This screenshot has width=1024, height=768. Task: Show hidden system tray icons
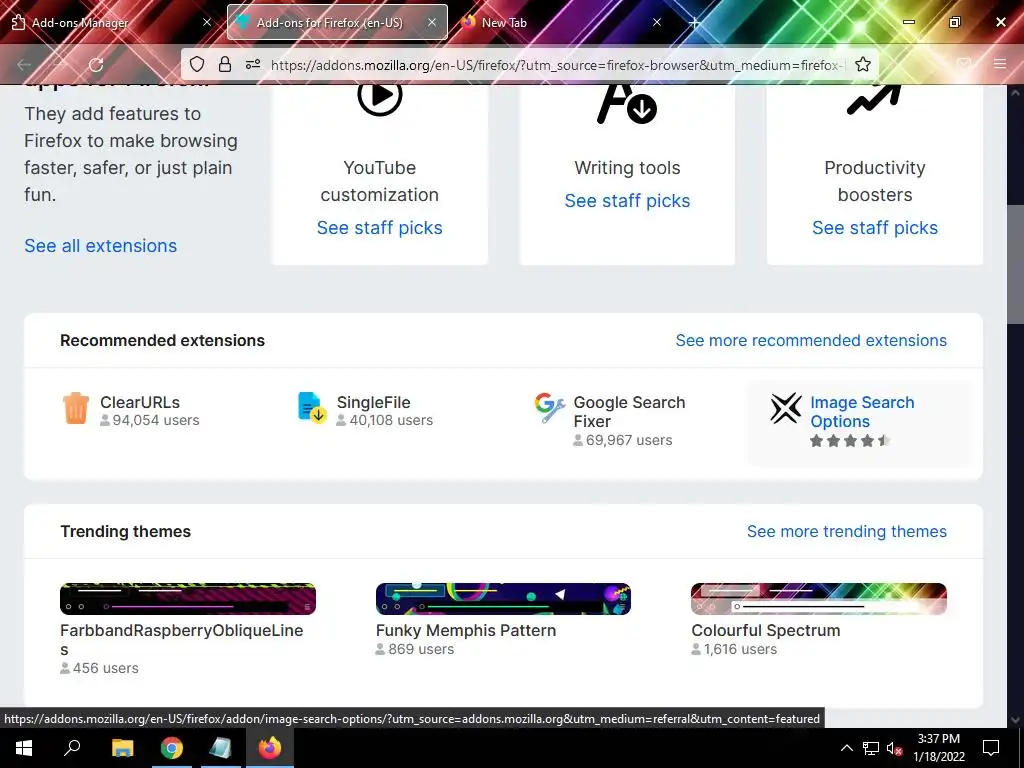(846, 748)
